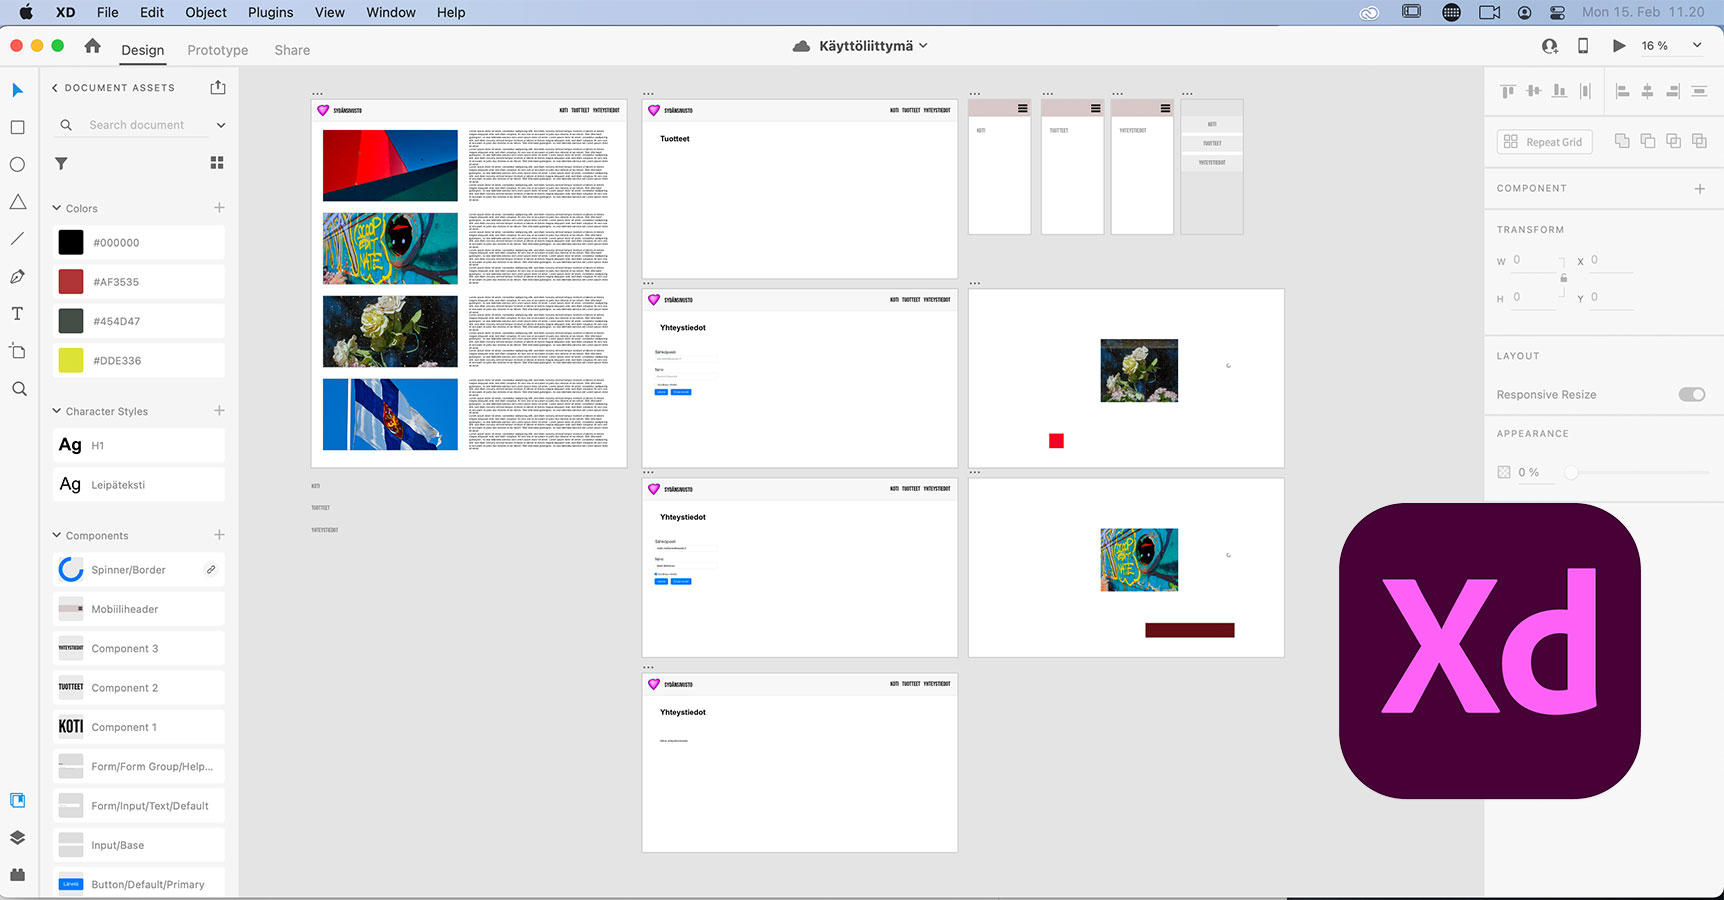Open the Plugins menu
1724x900 pixels.
(271, 12)
